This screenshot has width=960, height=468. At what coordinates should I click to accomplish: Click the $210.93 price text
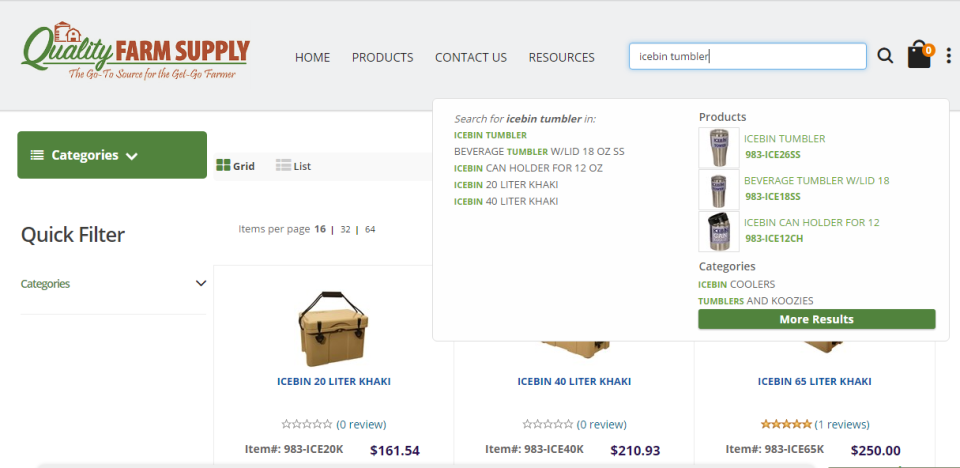pos(636,451)
